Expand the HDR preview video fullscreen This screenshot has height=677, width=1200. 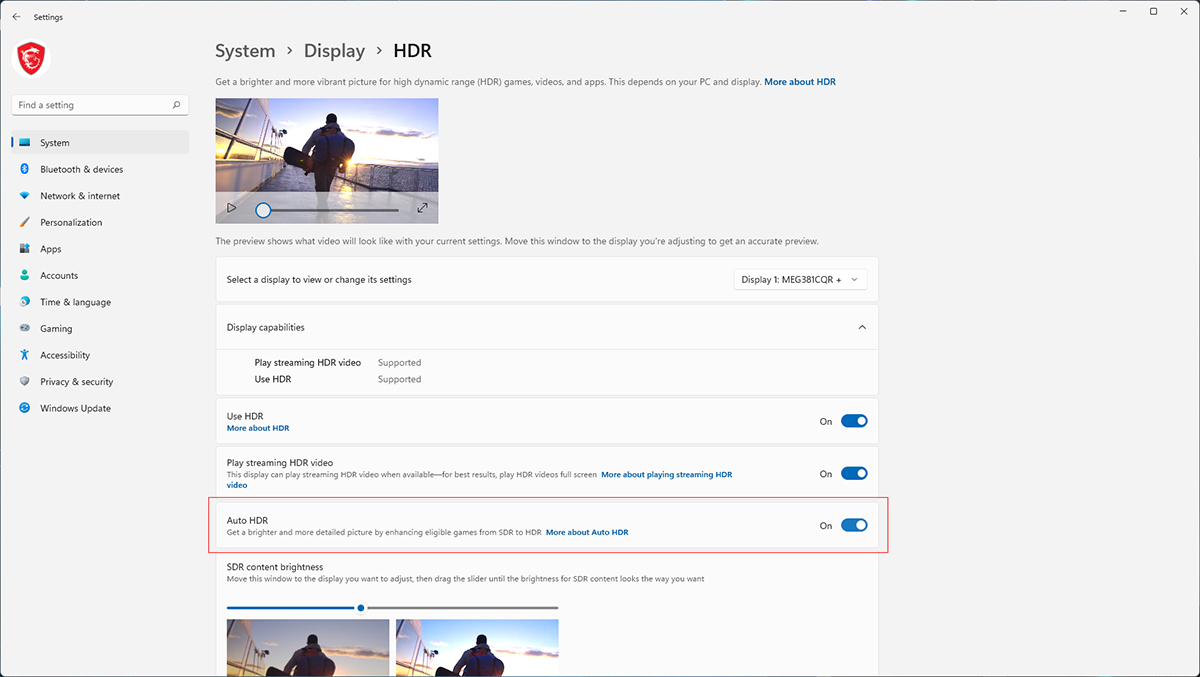422,208
